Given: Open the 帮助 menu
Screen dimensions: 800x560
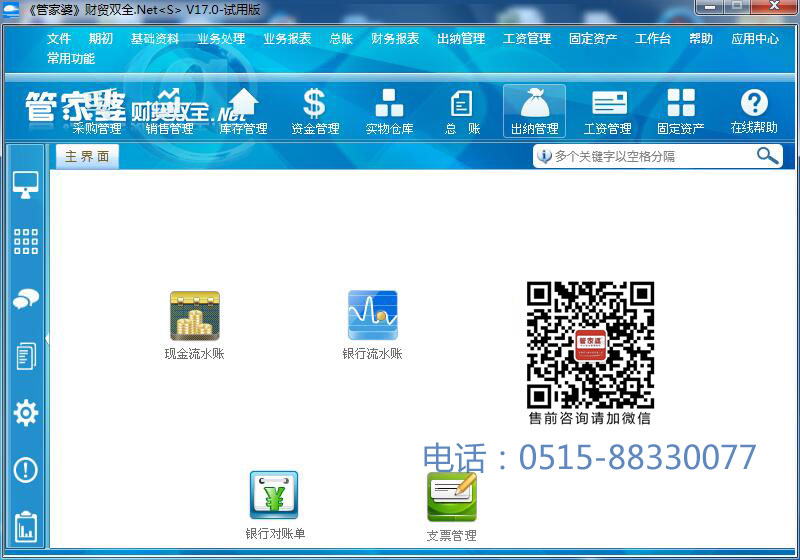Looking at the screenshot, I should tap(701, 39).
